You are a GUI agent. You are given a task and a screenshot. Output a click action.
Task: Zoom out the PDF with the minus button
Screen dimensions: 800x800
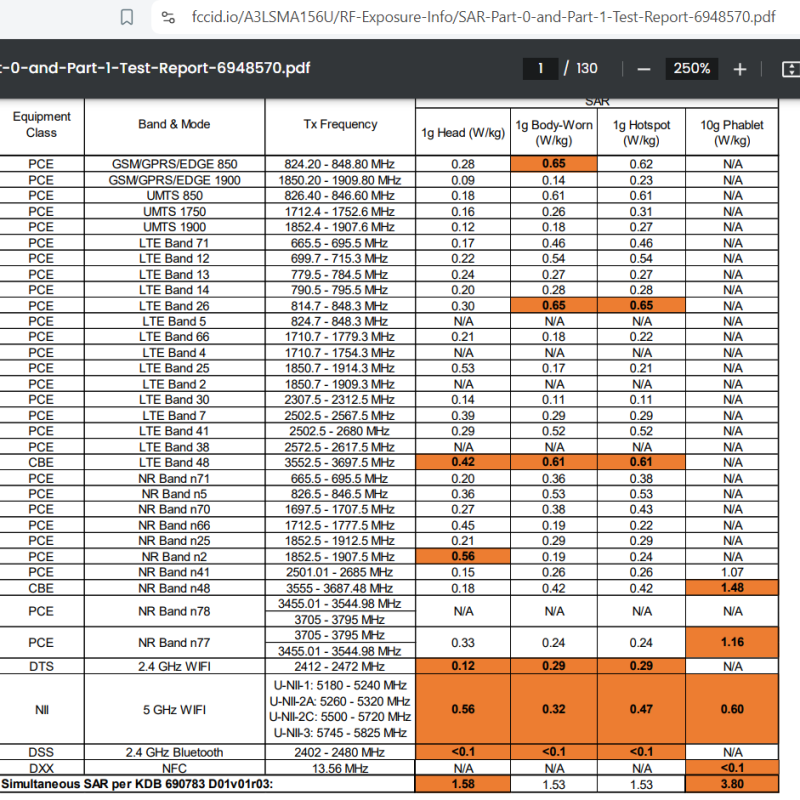644,69
